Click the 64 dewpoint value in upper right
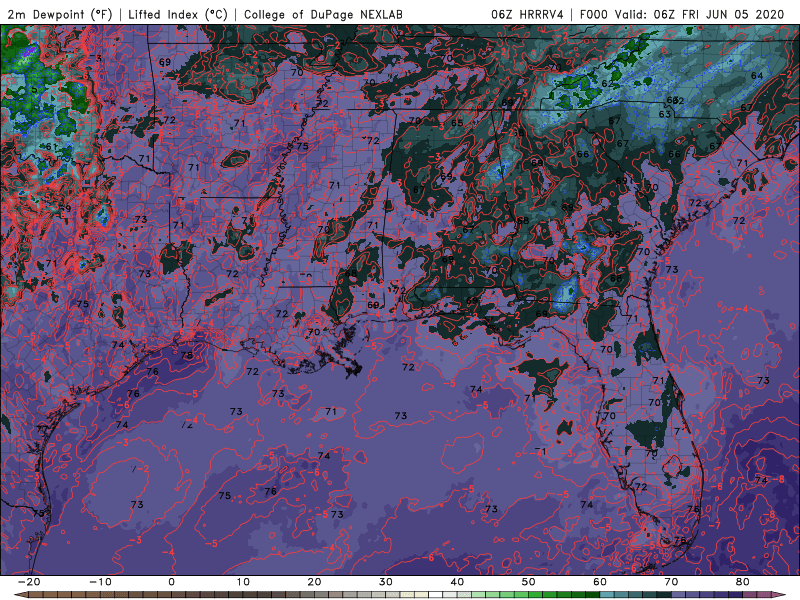Screen dimensions: 800x600 click(757, 76)
